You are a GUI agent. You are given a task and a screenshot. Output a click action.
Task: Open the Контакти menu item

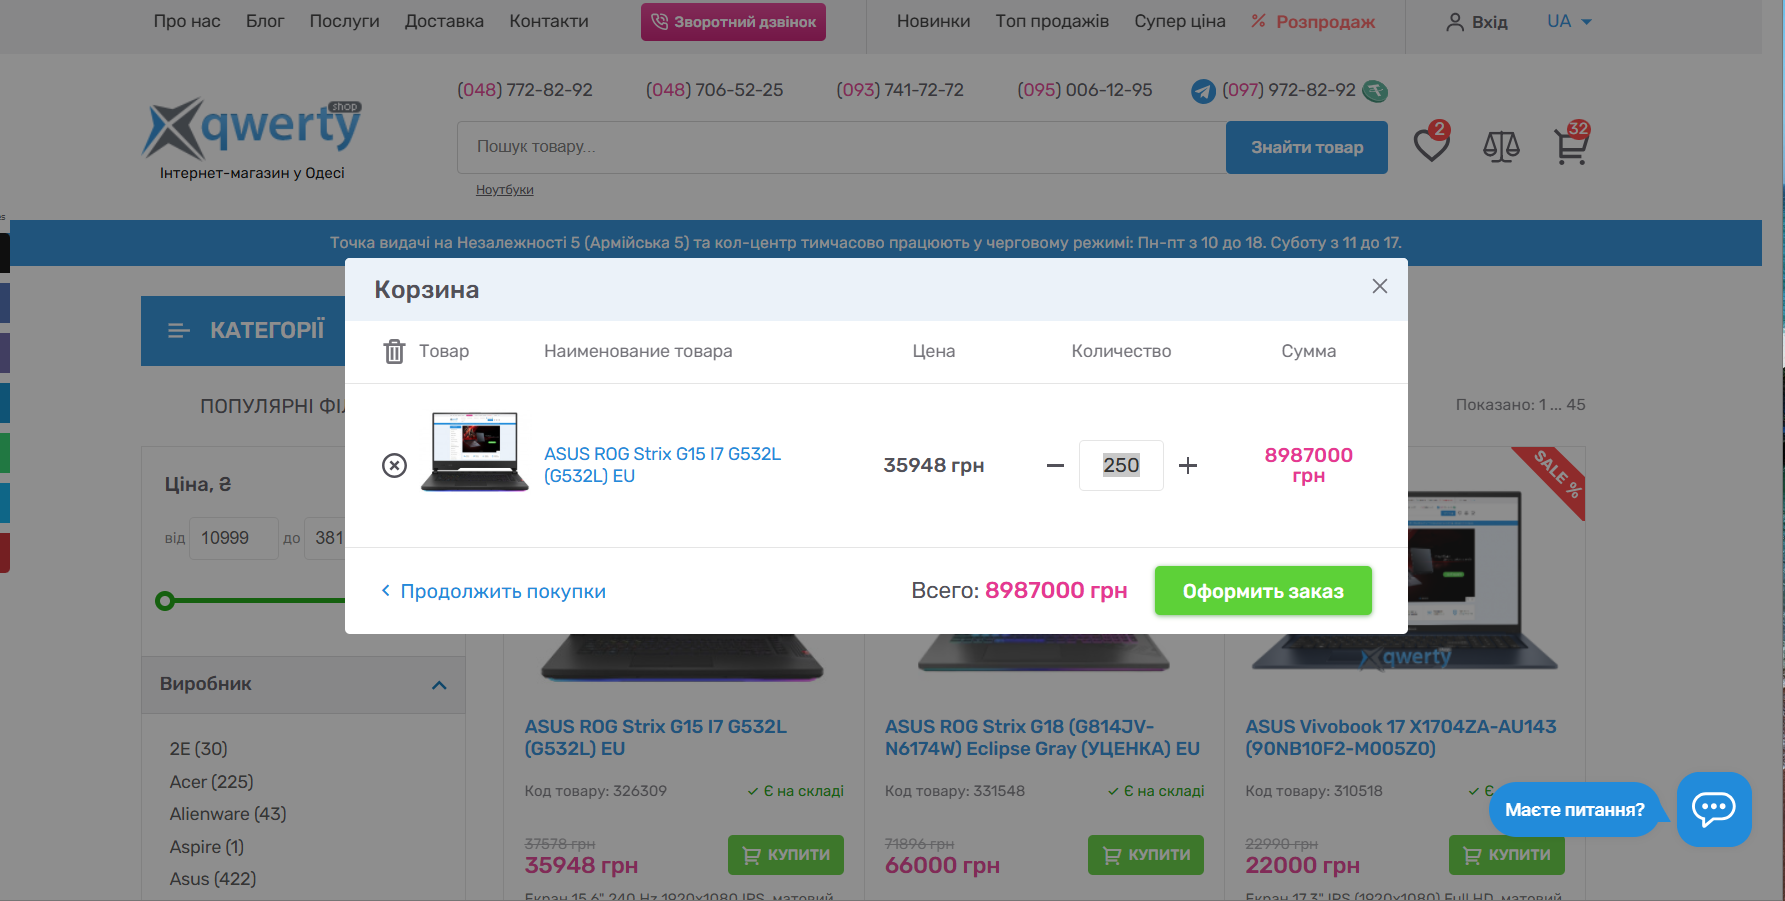tap(549, 21)
